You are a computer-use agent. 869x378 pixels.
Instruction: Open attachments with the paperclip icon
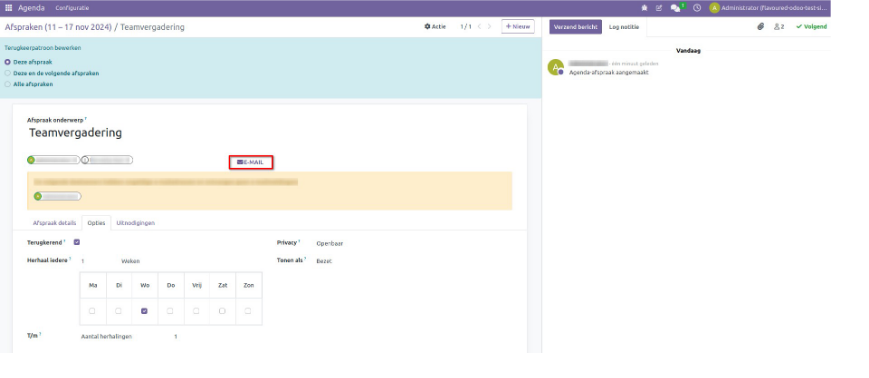click(761, 27)
